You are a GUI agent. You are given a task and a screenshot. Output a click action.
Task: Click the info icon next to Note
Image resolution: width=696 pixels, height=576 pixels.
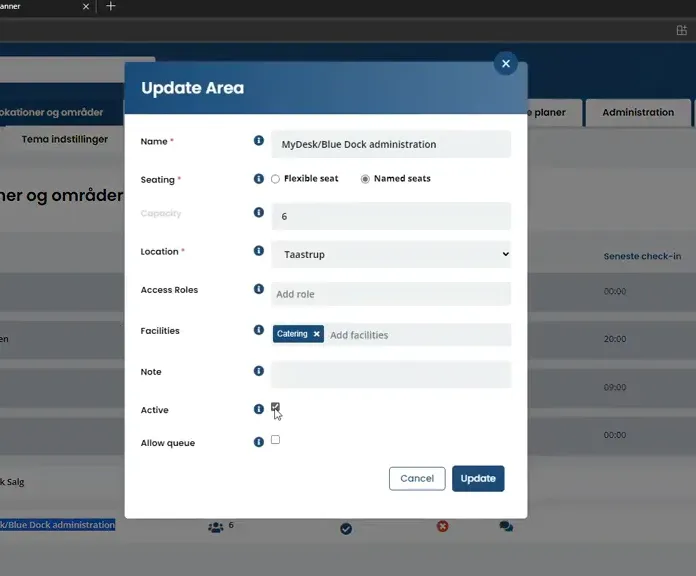259,371
